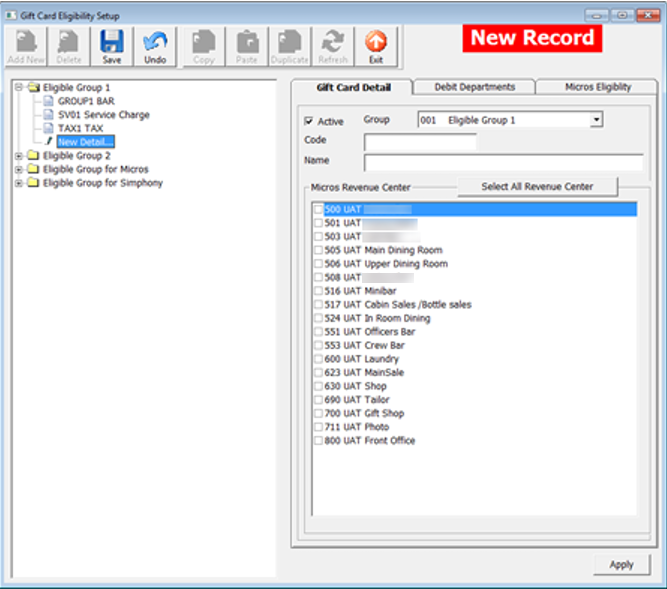
Task: Click the Copy toolbar icon
Action: tap(204, 41)
